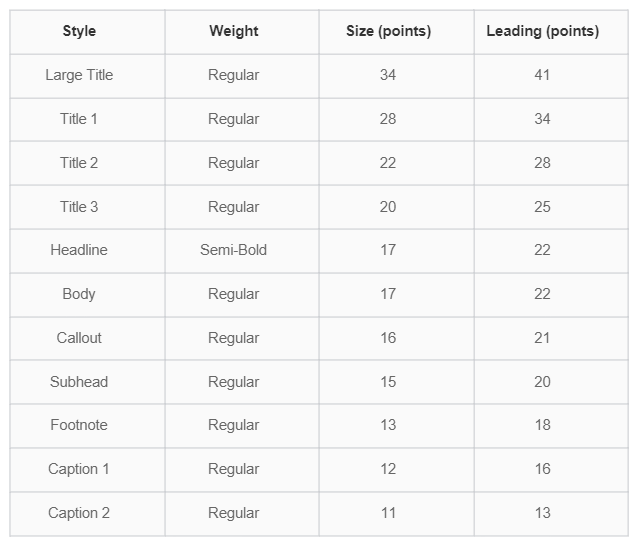Select the Headline style cell
This screenshot has width=639, height=544.
[79, 250]
